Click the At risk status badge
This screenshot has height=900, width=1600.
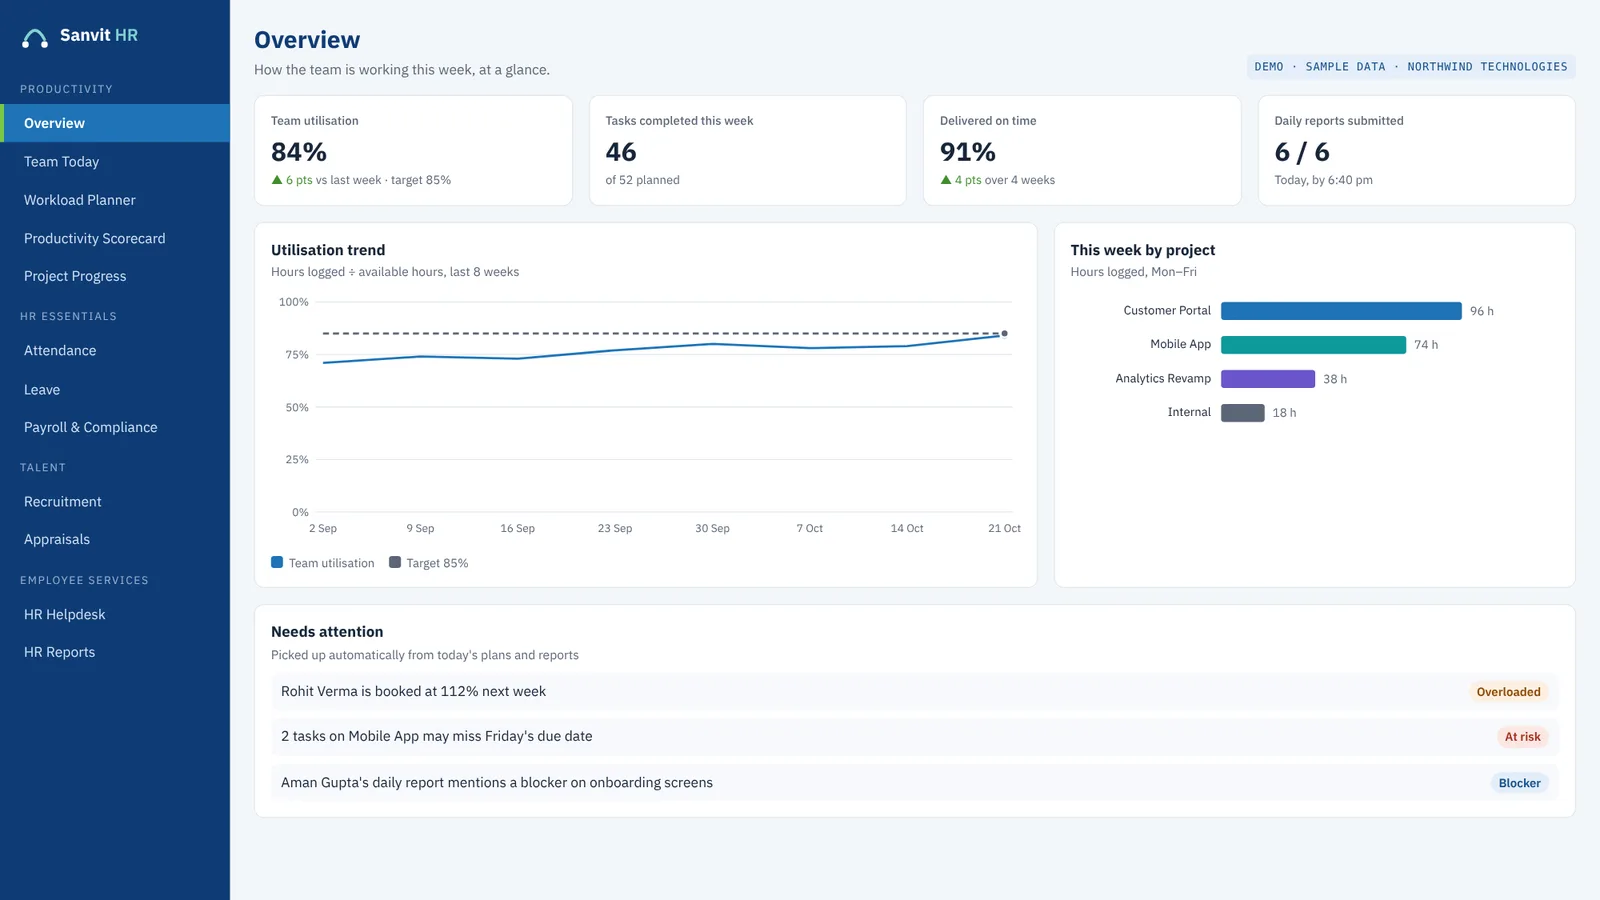(1522, 737)
